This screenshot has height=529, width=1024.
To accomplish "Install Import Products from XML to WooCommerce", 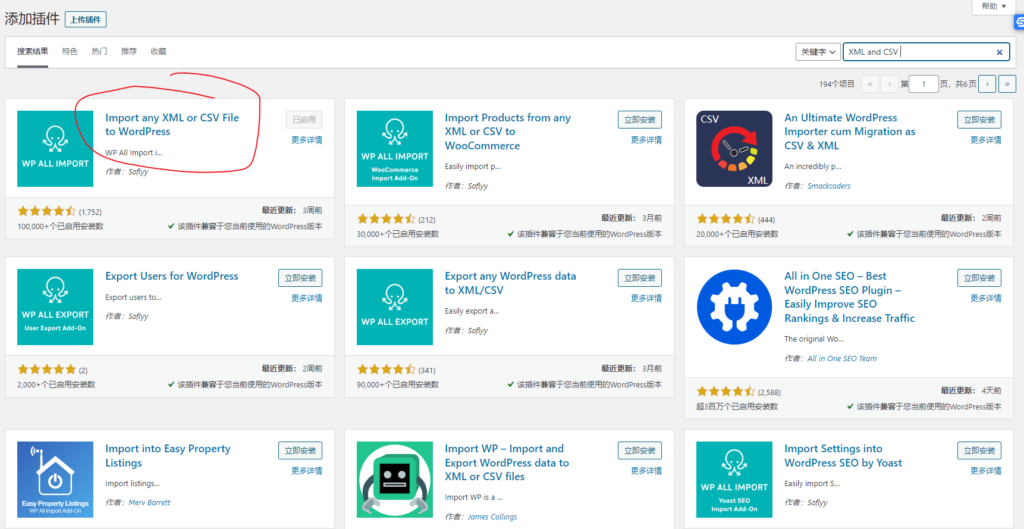I will [639, 120].
